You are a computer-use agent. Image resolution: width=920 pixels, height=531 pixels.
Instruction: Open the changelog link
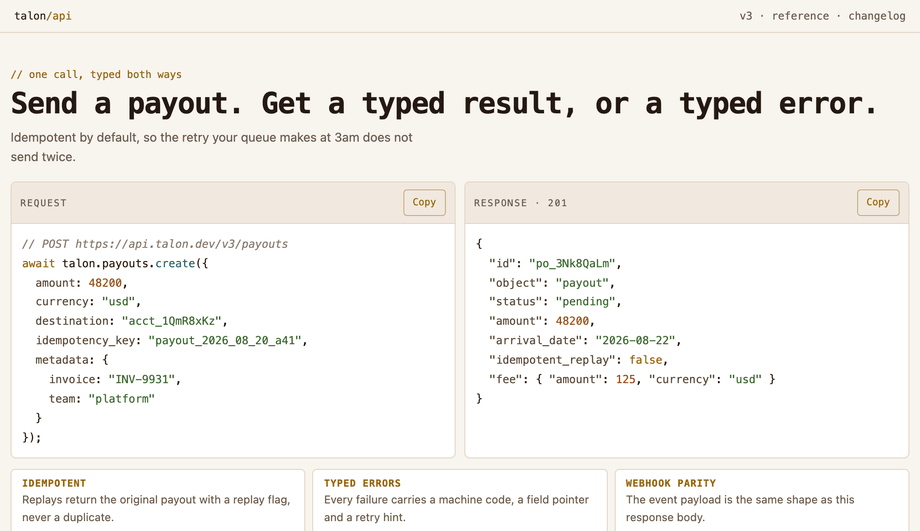(x=877, y=16)
